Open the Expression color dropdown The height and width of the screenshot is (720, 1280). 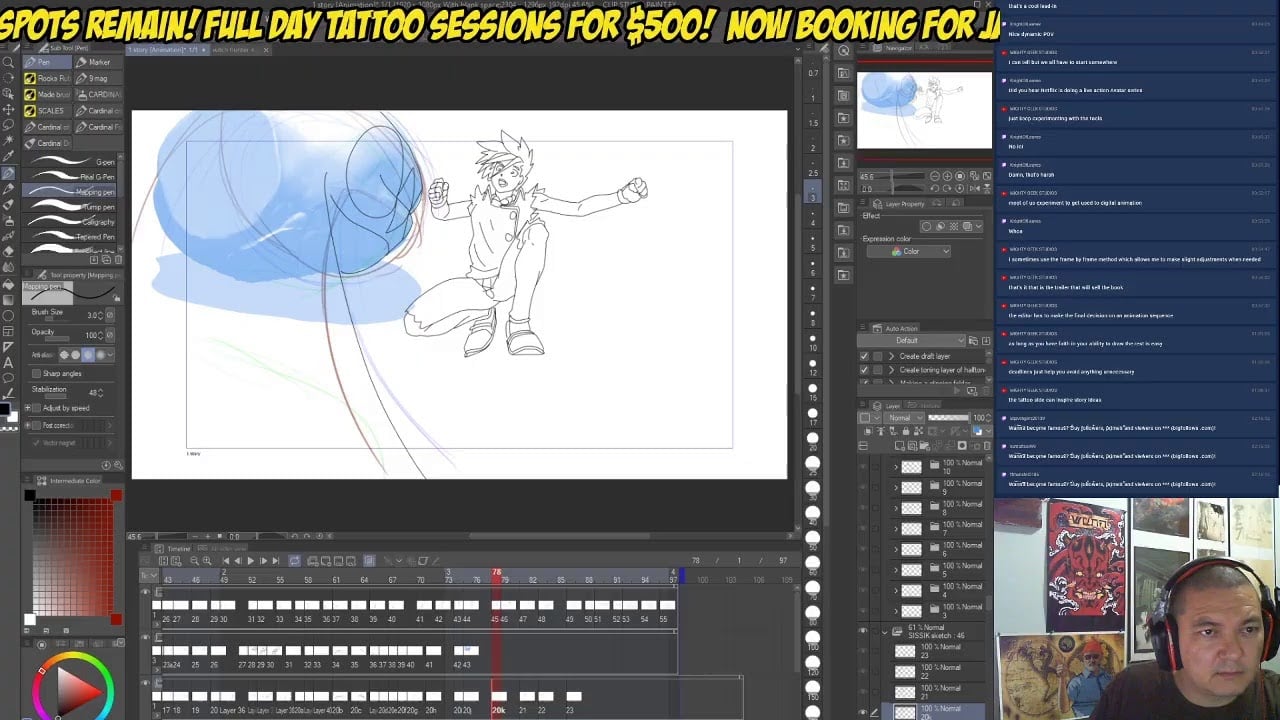pyautogui.click(x=908, y=251)
